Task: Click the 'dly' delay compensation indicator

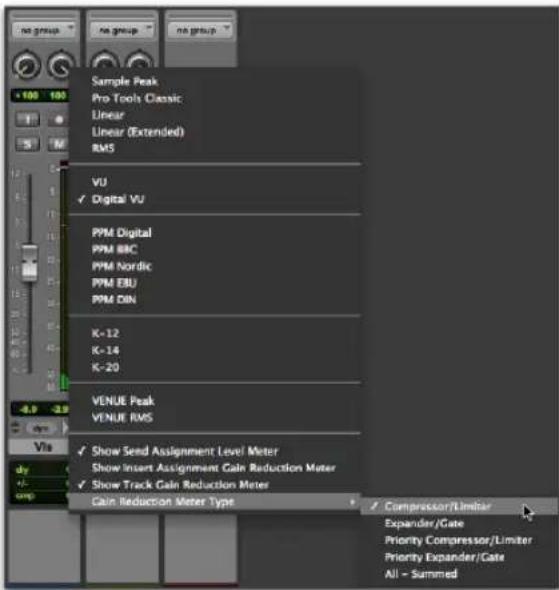Action: point(23,470)
